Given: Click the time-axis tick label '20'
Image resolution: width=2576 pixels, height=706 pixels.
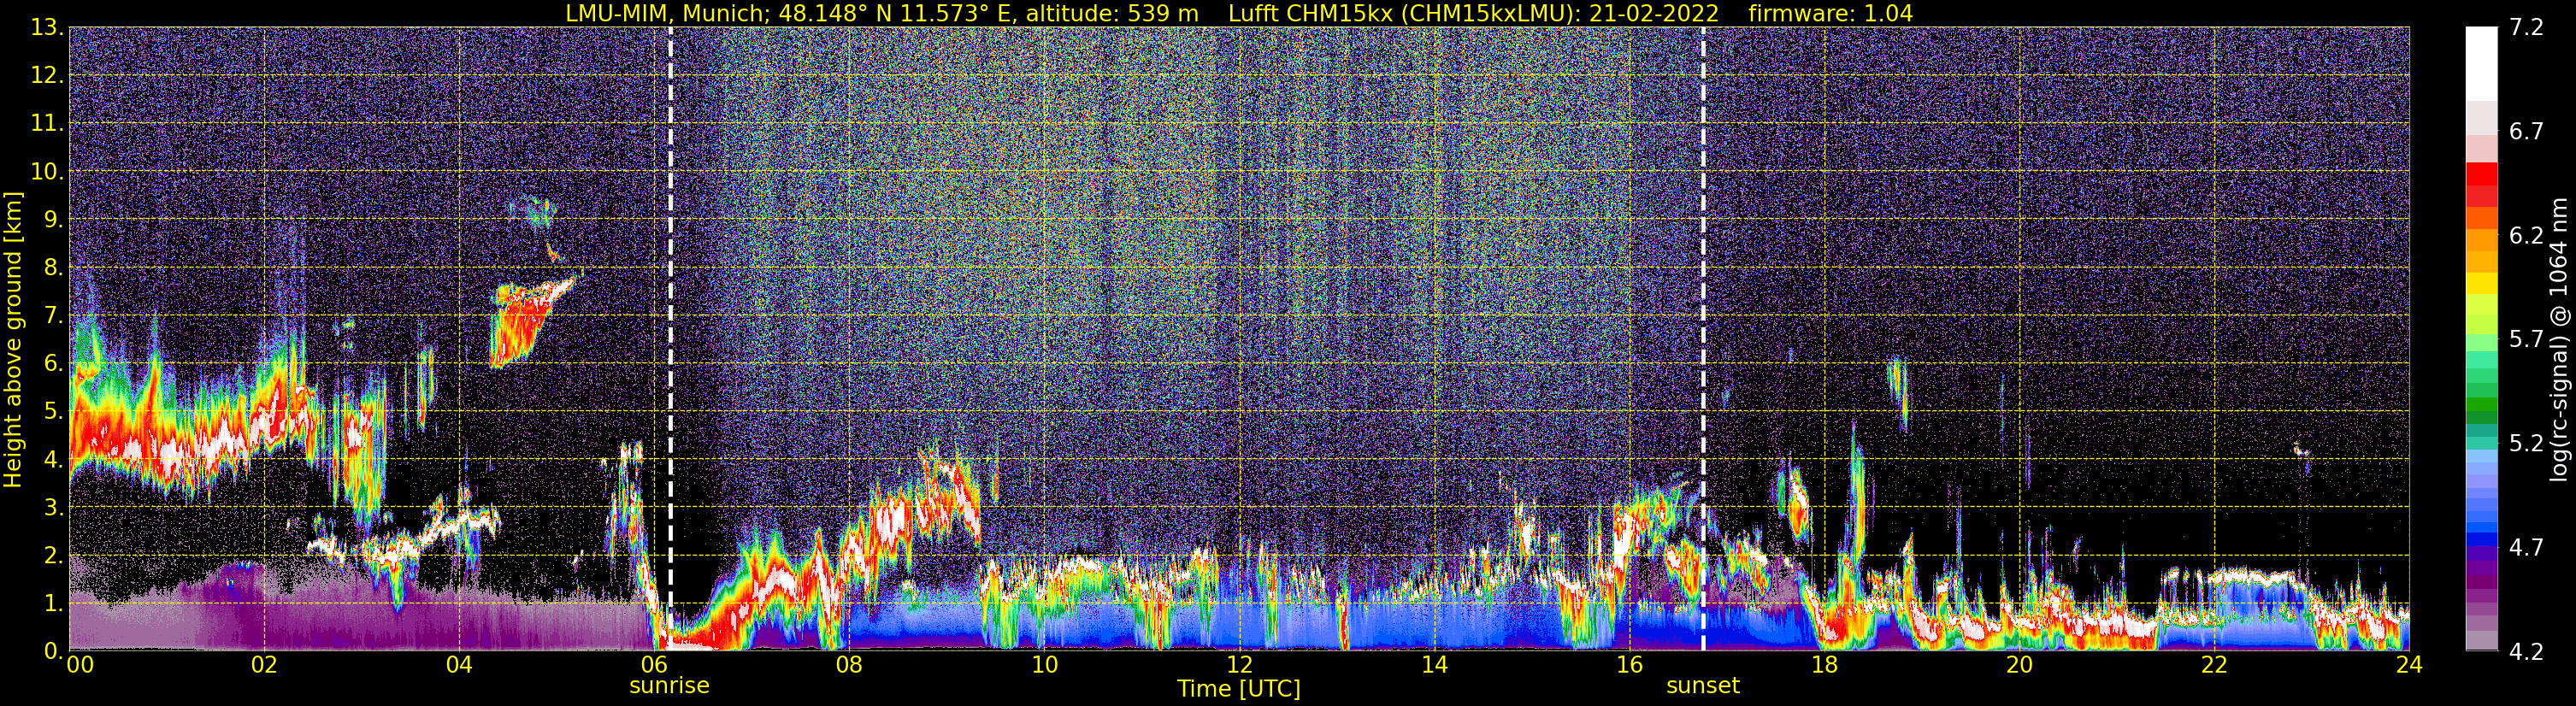Looking at the screenshot, I should point(2019,666).
